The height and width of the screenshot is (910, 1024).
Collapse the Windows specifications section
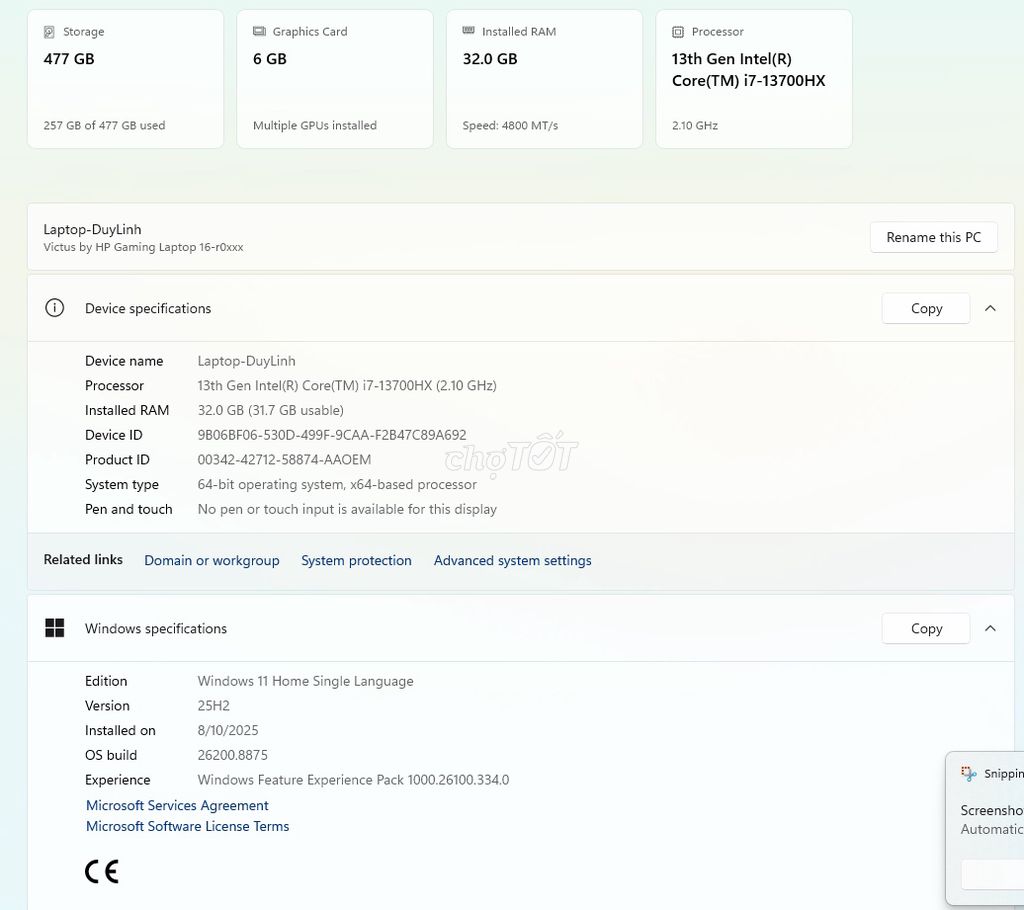point(990,628)
